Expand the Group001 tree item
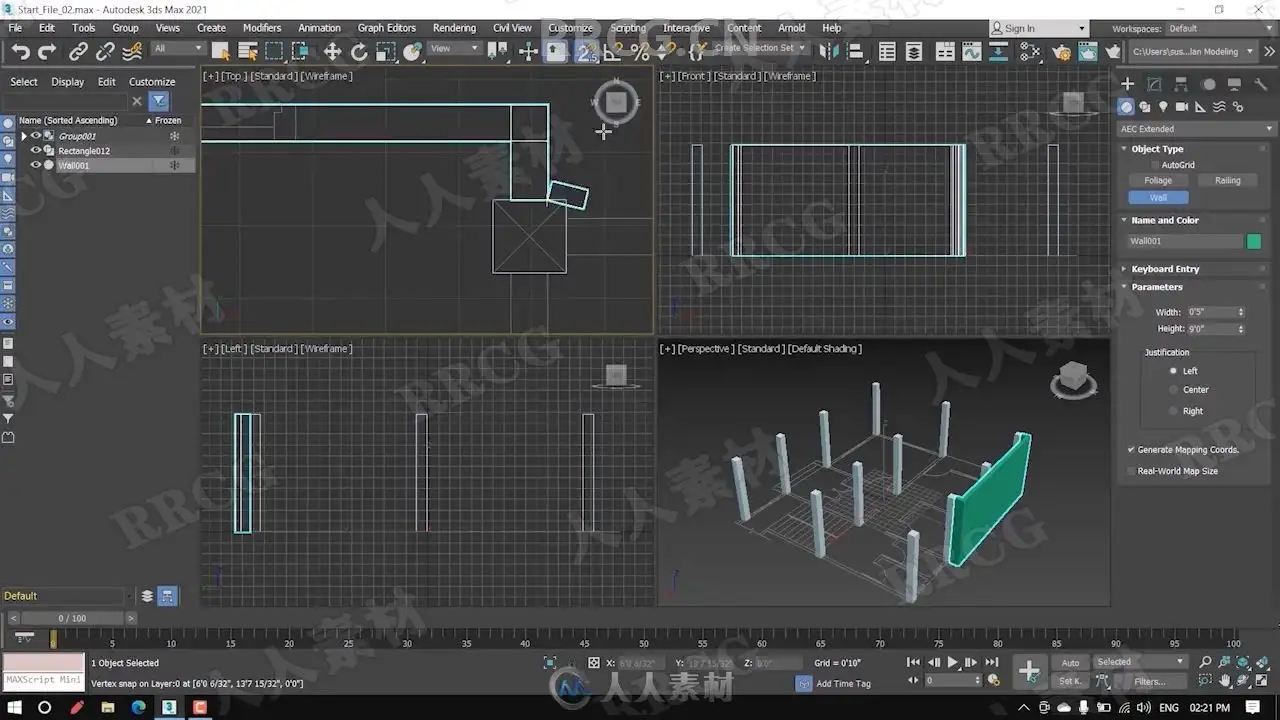This screenshot has height=720, width=1280. coord(24,136)
